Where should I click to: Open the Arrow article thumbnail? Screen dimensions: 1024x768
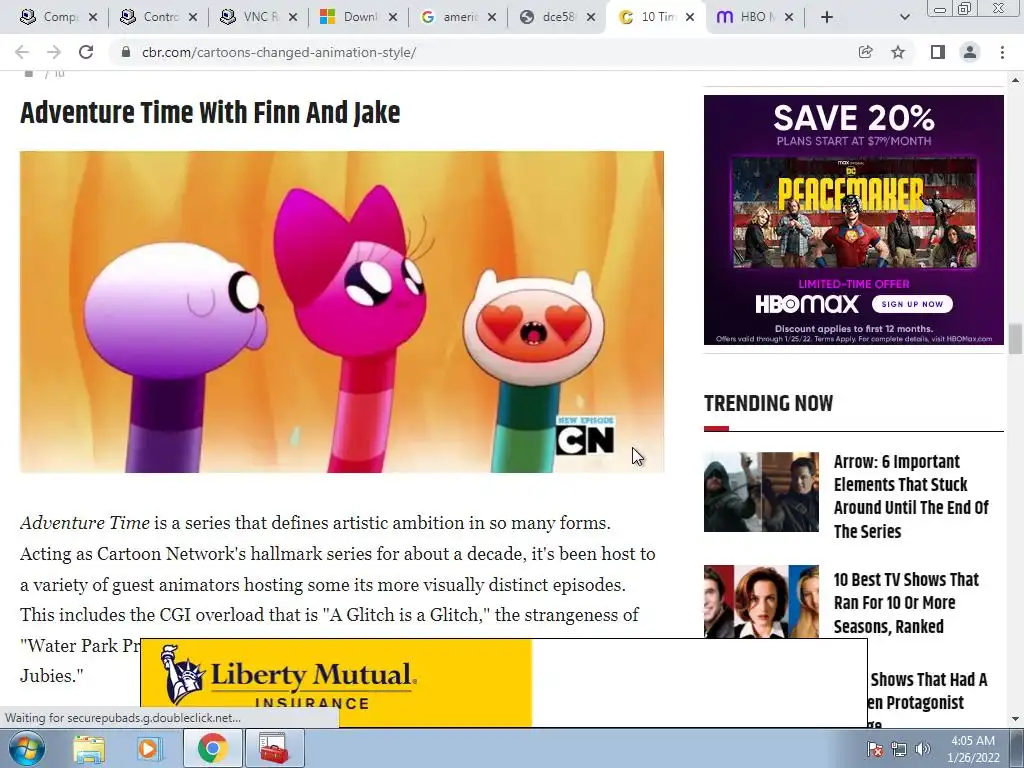761,492
